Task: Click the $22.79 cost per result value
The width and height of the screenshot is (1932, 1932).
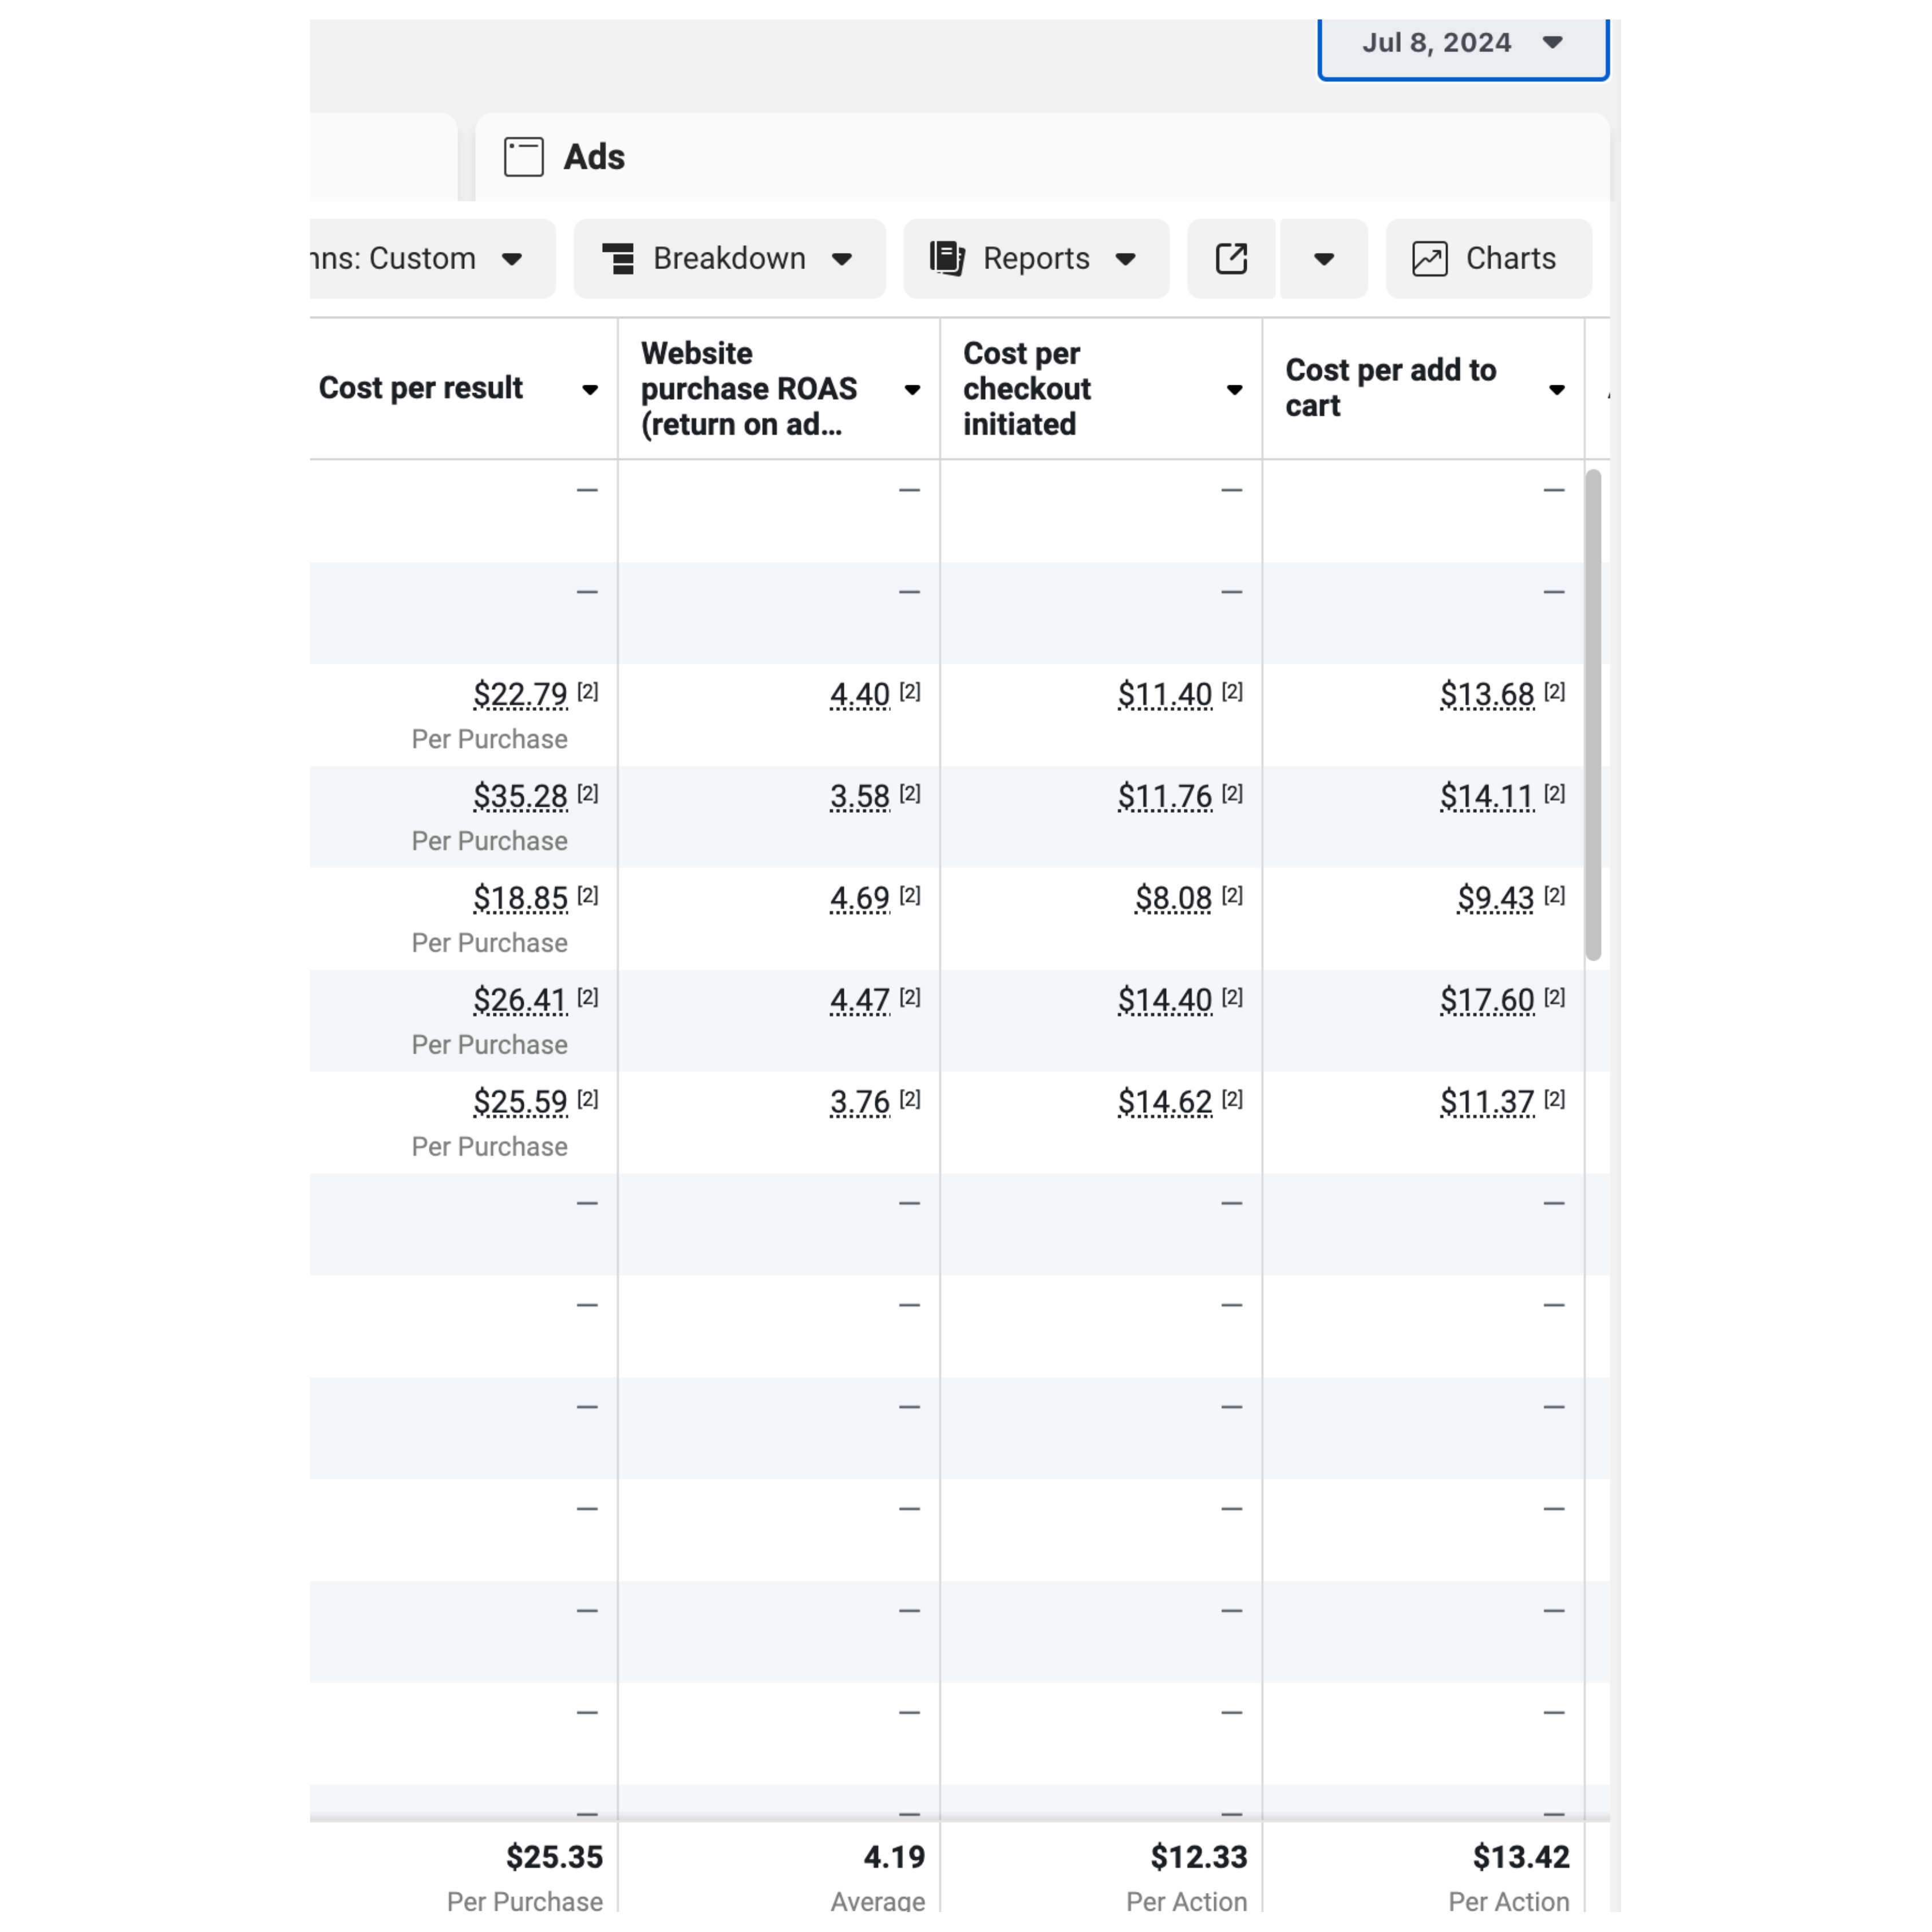Action: pos(520,694)
